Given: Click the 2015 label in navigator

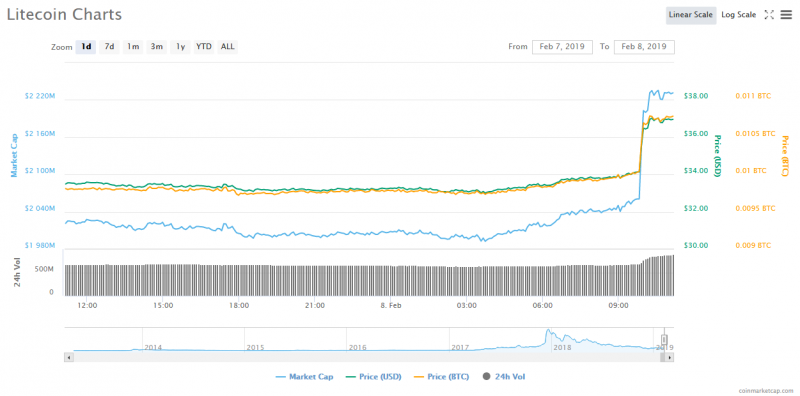Looking at the screenshot, I should pyautogui.click(x=255, y=348).
